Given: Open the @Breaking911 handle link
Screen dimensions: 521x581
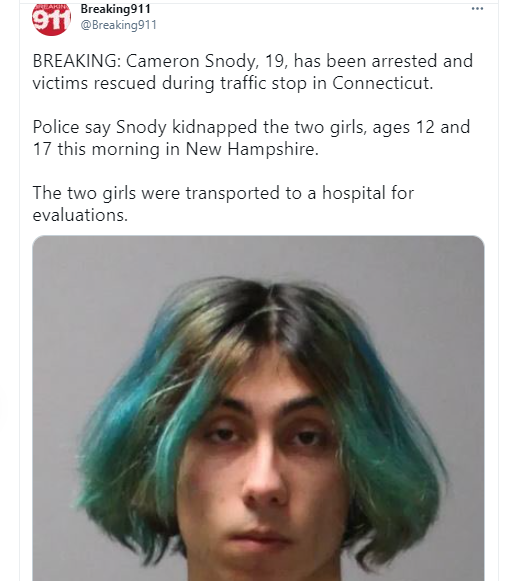Looking at the screenshot, I should (x=119, y=25).
